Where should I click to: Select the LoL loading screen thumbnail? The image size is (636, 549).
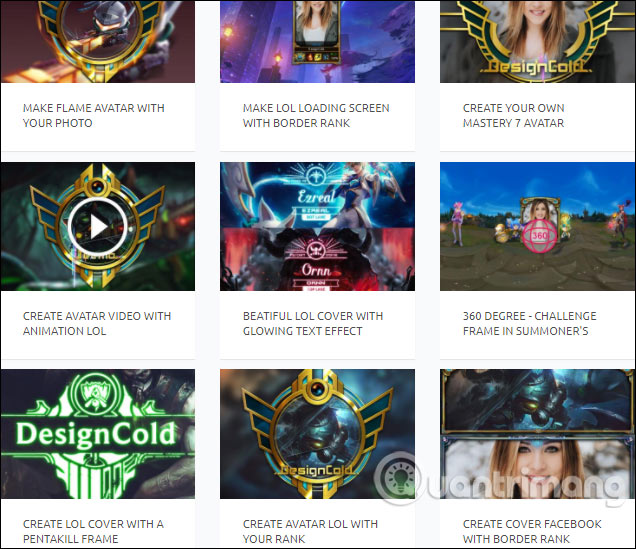click(x=317, y=41)
